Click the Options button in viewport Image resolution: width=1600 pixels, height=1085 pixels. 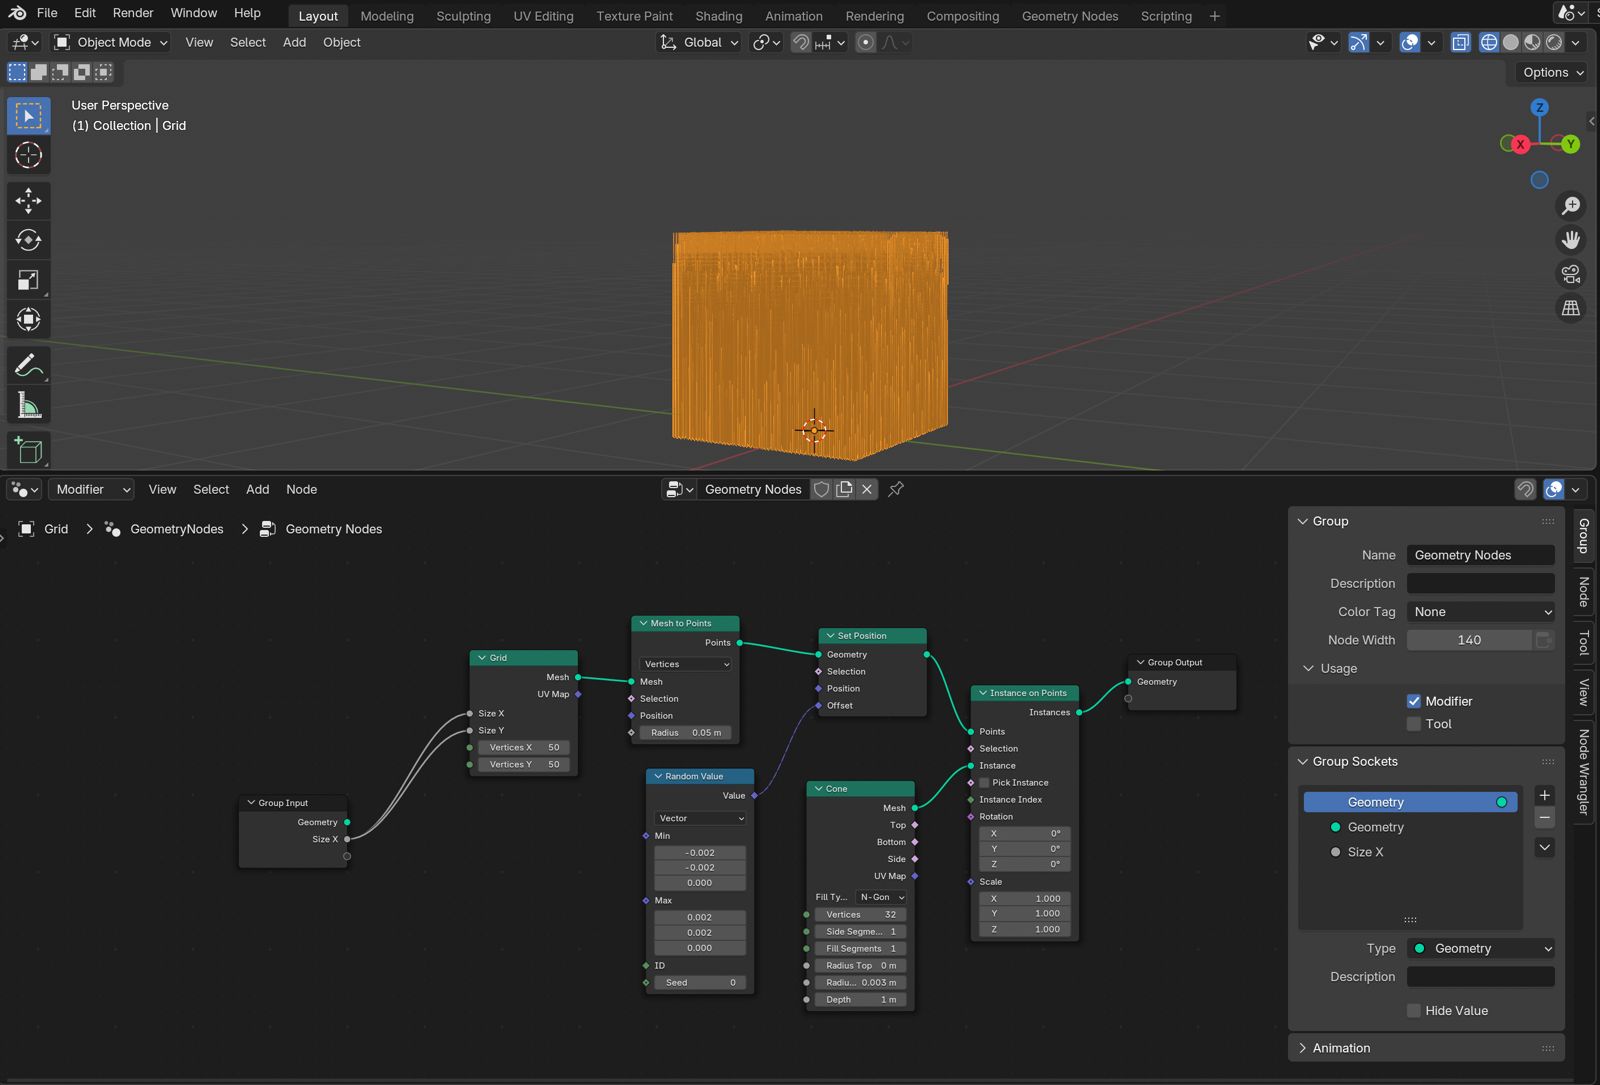click(x=1552, y=72)
